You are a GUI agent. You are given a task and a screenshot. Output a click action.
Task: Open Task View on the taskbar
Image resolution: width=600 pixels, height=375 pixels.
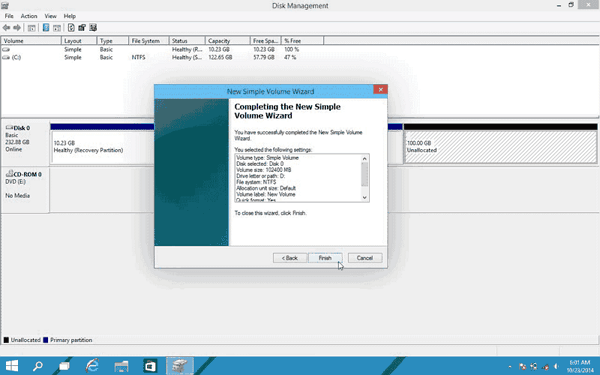click(64, 367)
